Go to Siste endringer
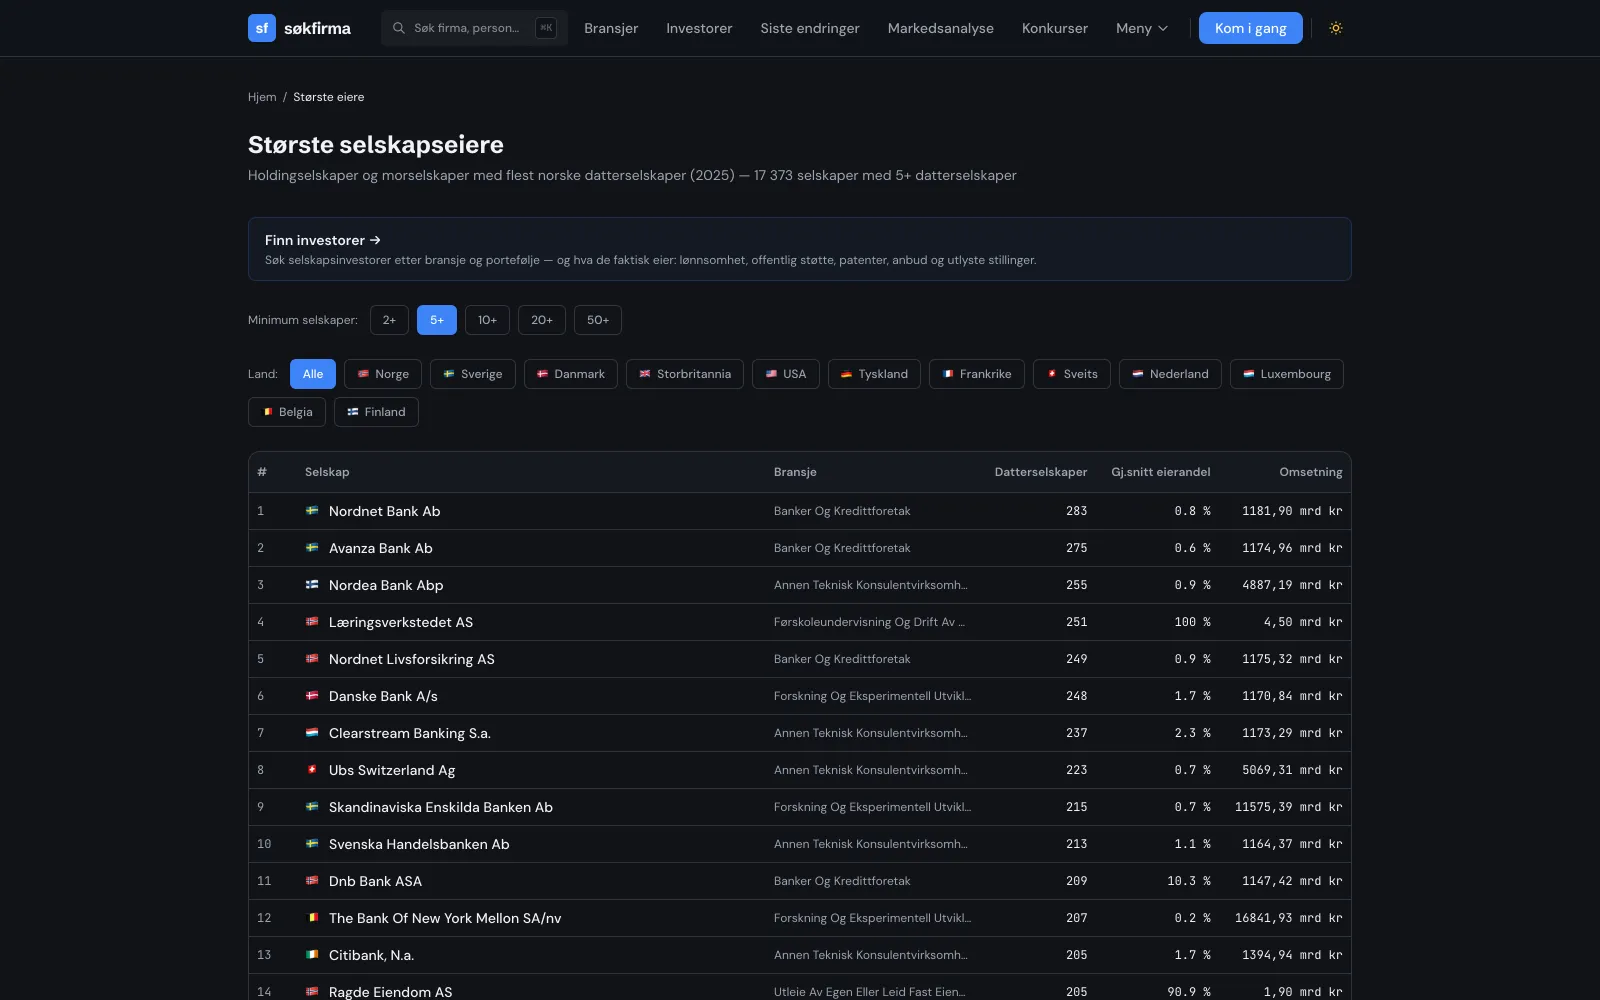This screenshot has height=1000, width=1600. click(810, 28)
